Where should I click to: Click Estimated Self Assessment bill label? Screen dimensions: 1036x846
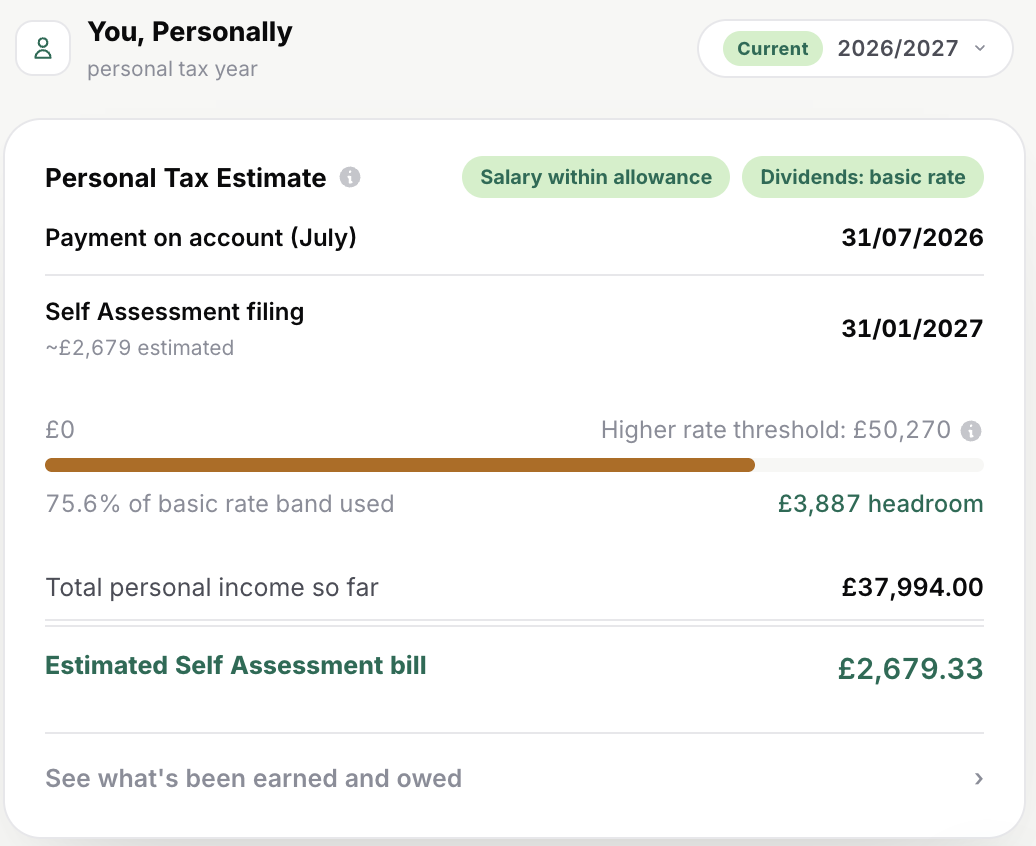236,666
